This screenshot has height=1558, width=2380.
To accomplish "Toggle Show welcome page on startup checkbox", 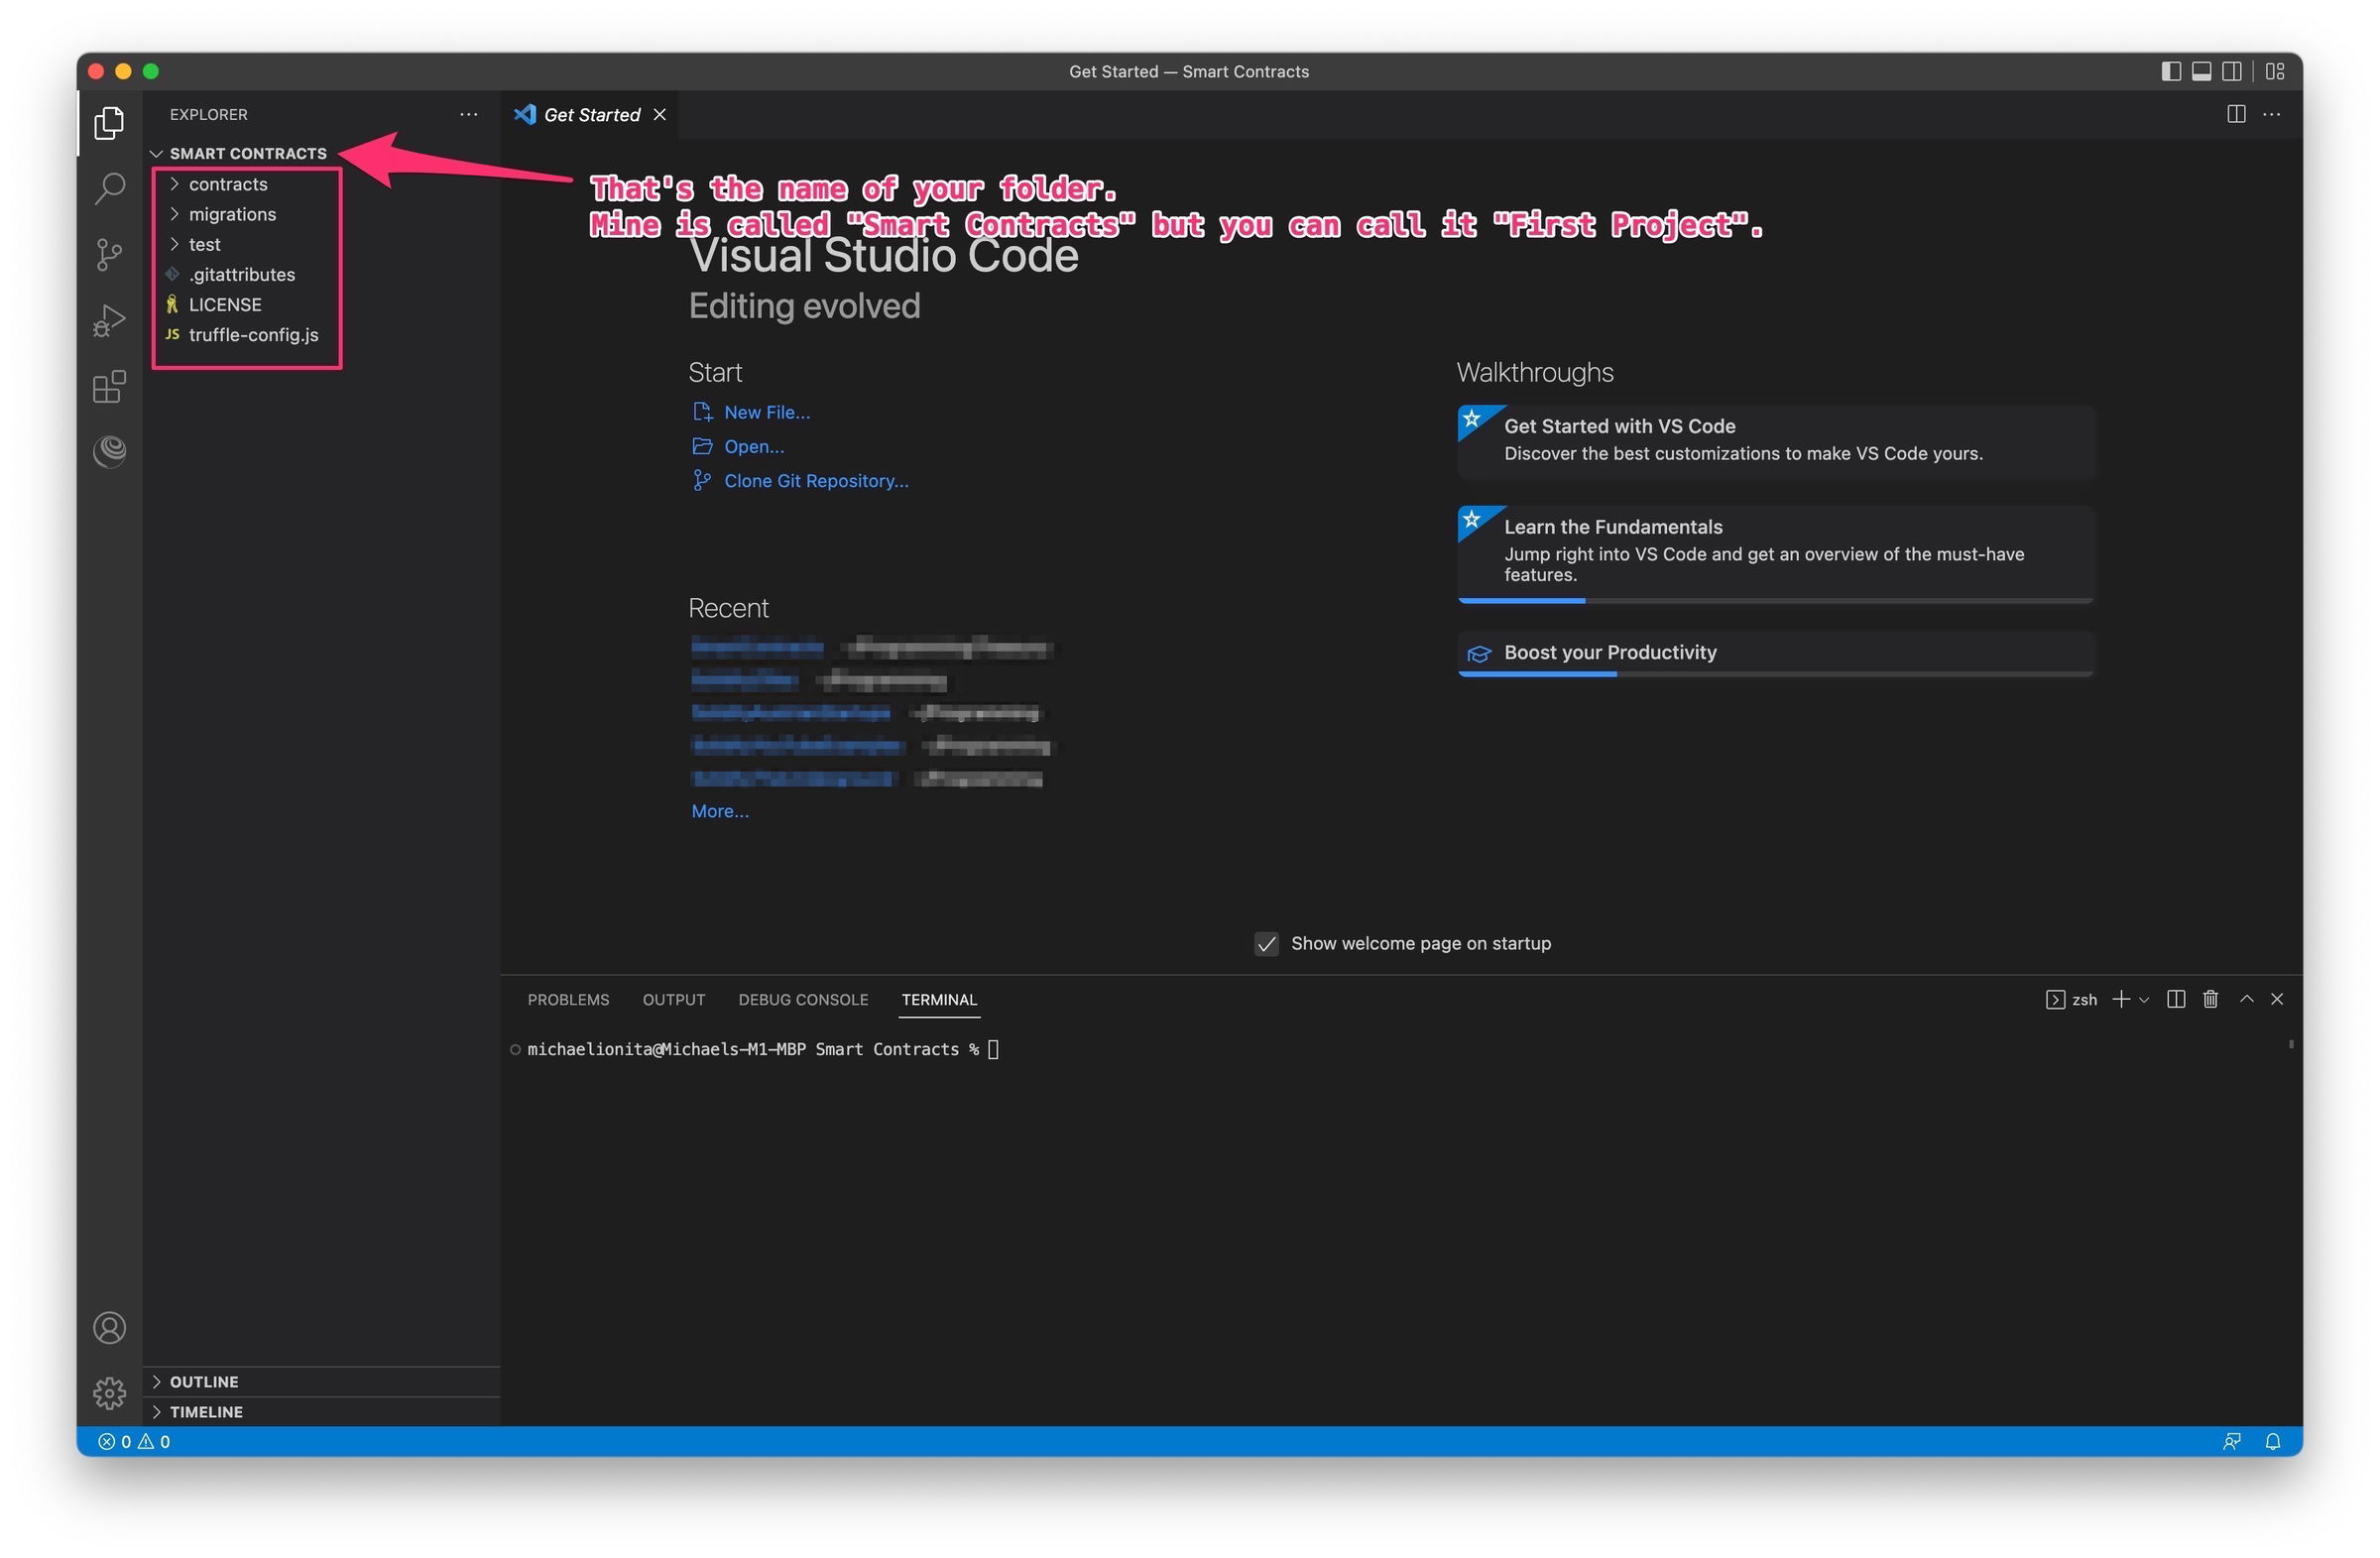I will point(1267,944).
